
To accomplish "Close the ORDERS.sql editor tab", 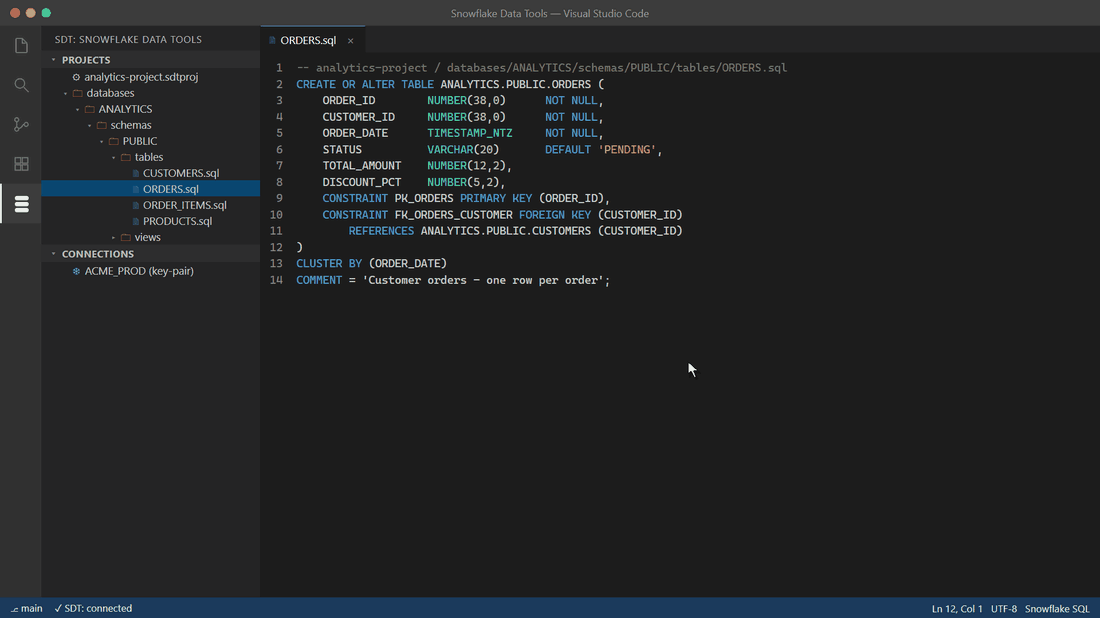I will click(x=351, y=41).
